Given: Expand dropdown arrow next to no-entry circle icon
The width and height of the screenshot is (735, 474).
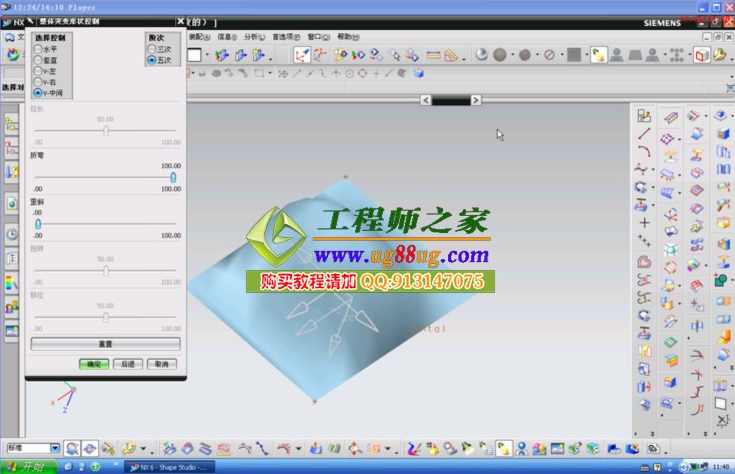Looking at the screenshot, I should point(562,55).
